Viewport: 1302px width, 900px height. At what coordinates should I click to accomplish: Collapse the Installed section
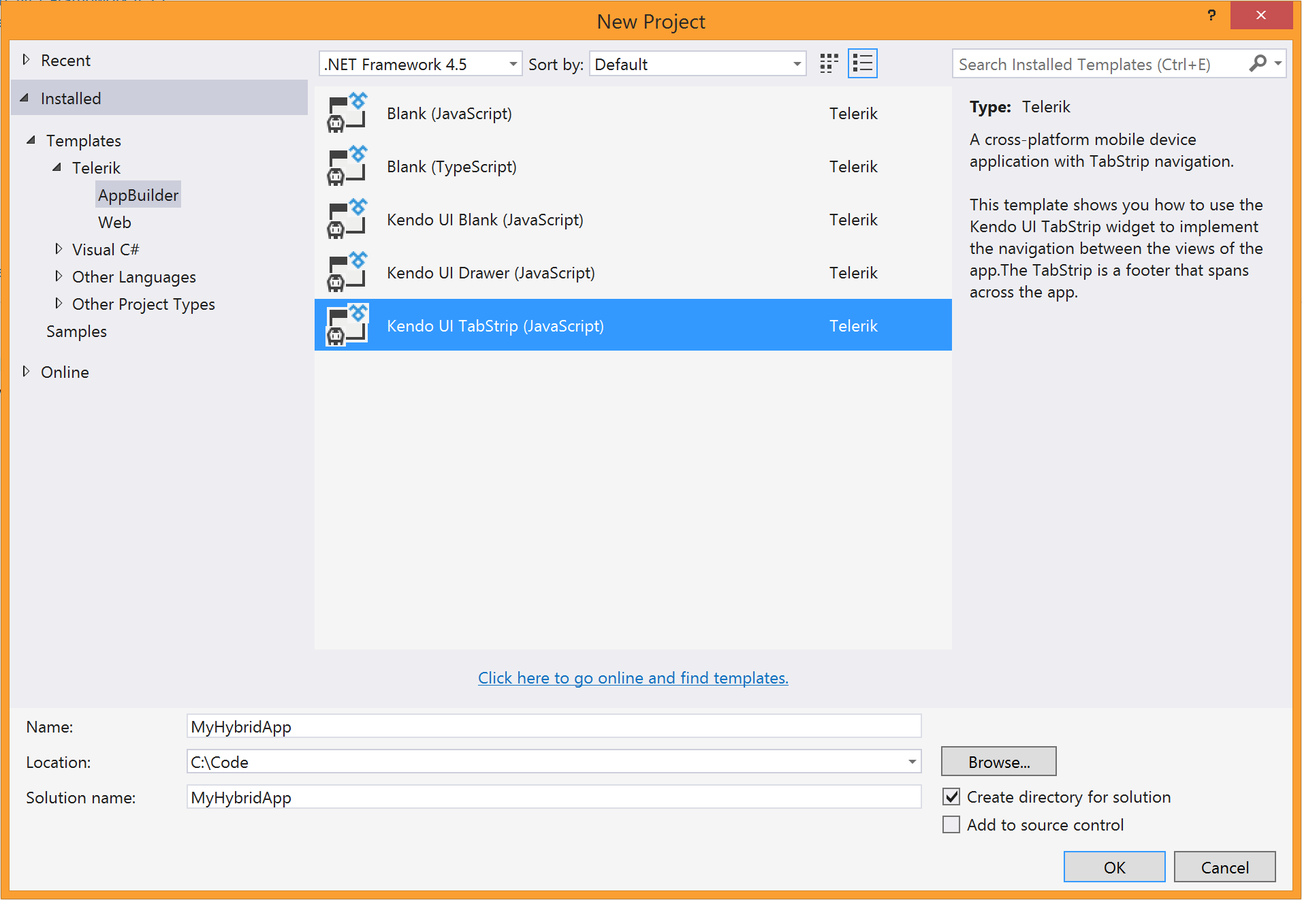pyautogui.click(x=26, y=98)
